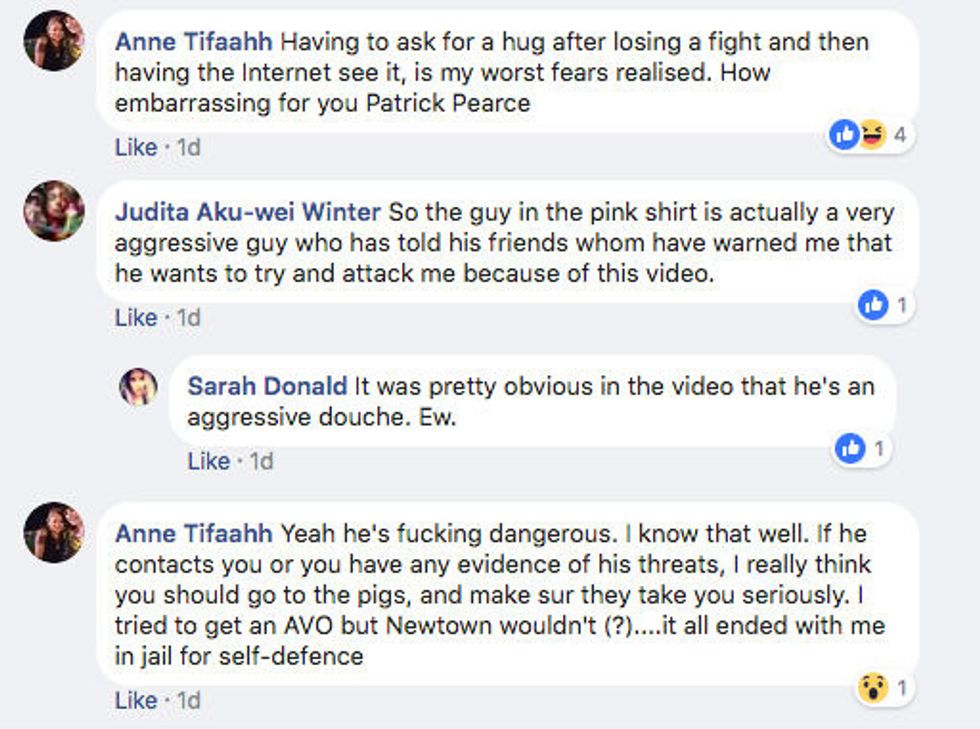Open Anne Tifaahh's avatar on the first comment

(53, 41)
